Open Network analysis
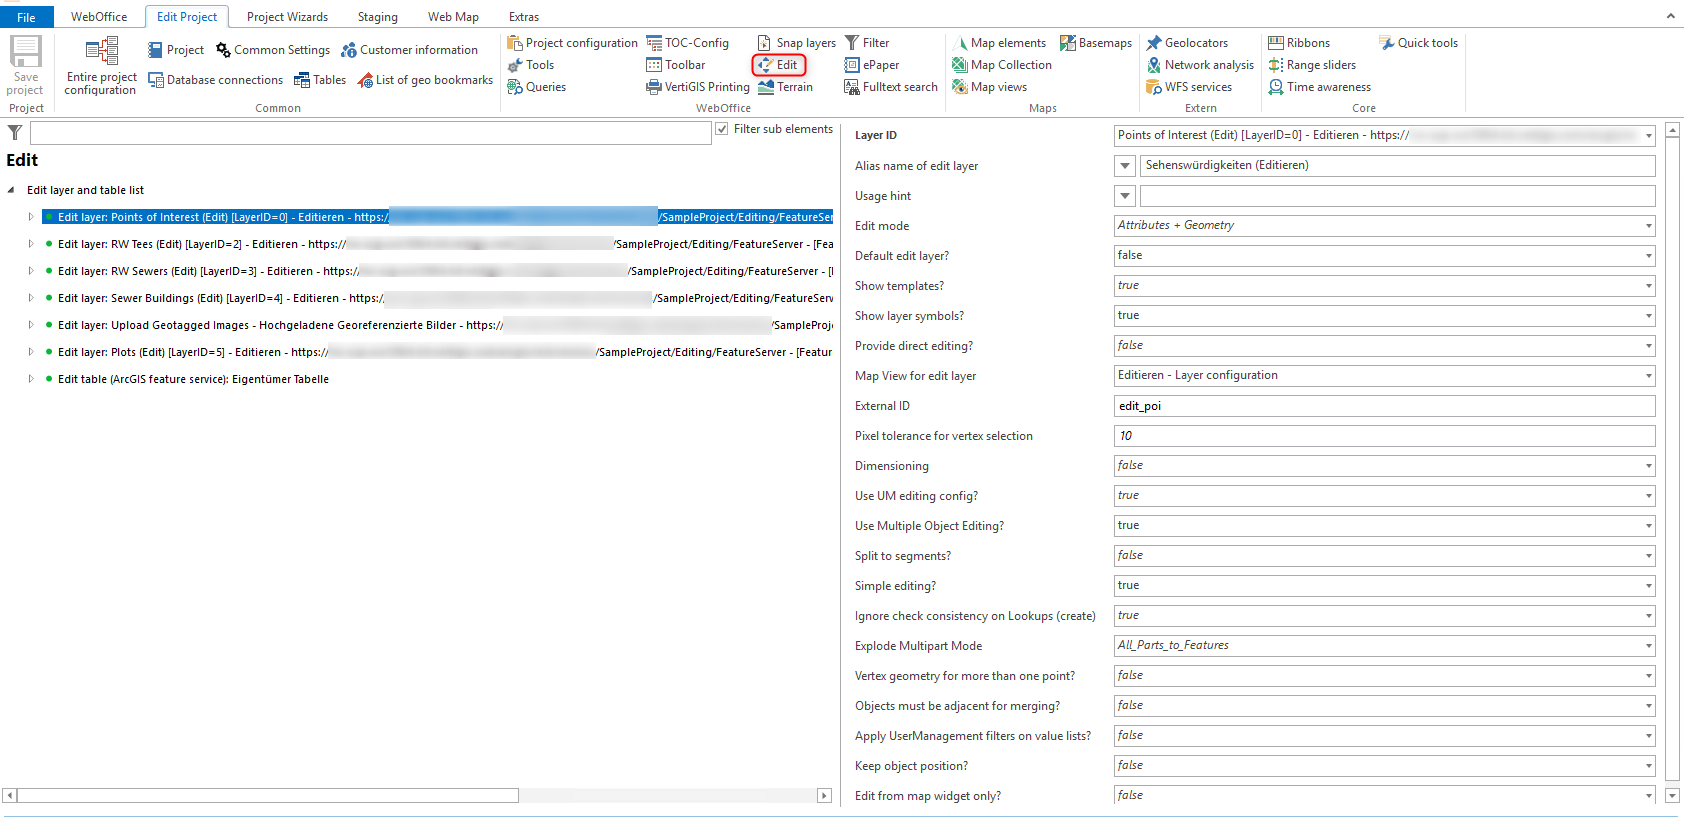1684x825 pixels. pos(1200,65)
